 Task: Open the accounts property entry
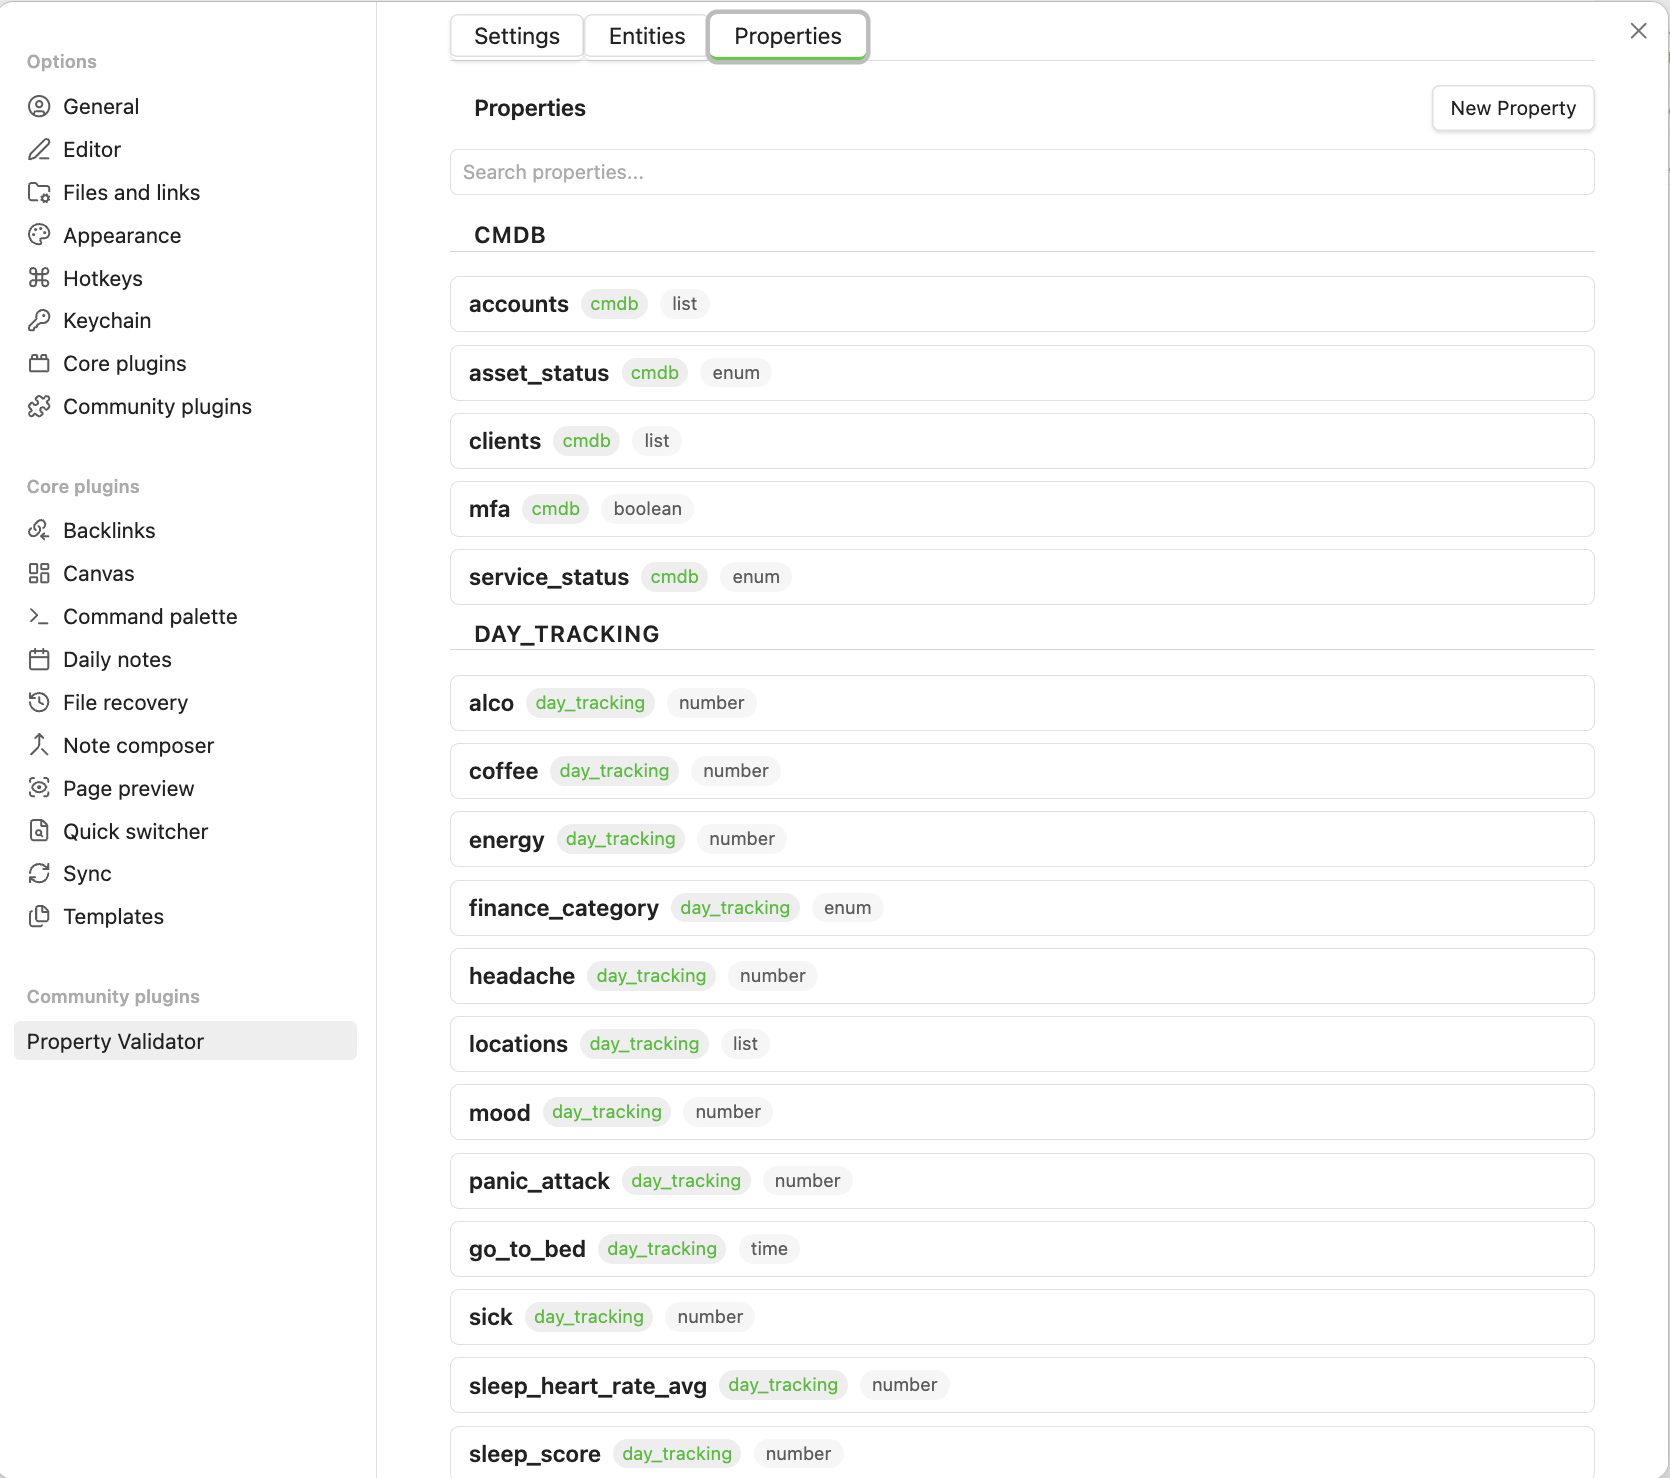pos(1022,304)
